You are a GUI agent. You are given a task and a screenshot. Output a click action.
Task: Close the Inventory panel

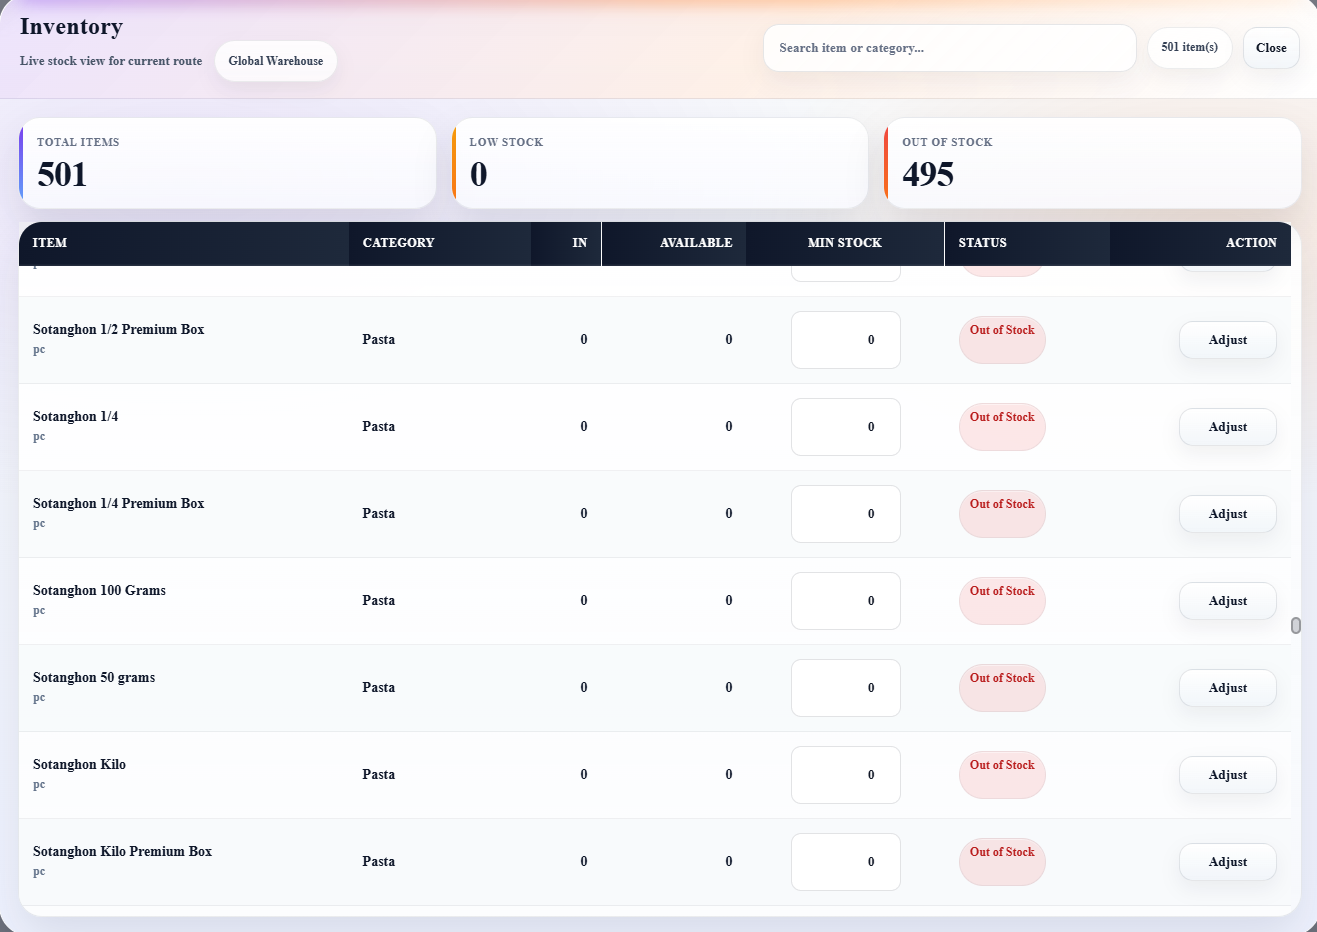(x=1271, y=48)
